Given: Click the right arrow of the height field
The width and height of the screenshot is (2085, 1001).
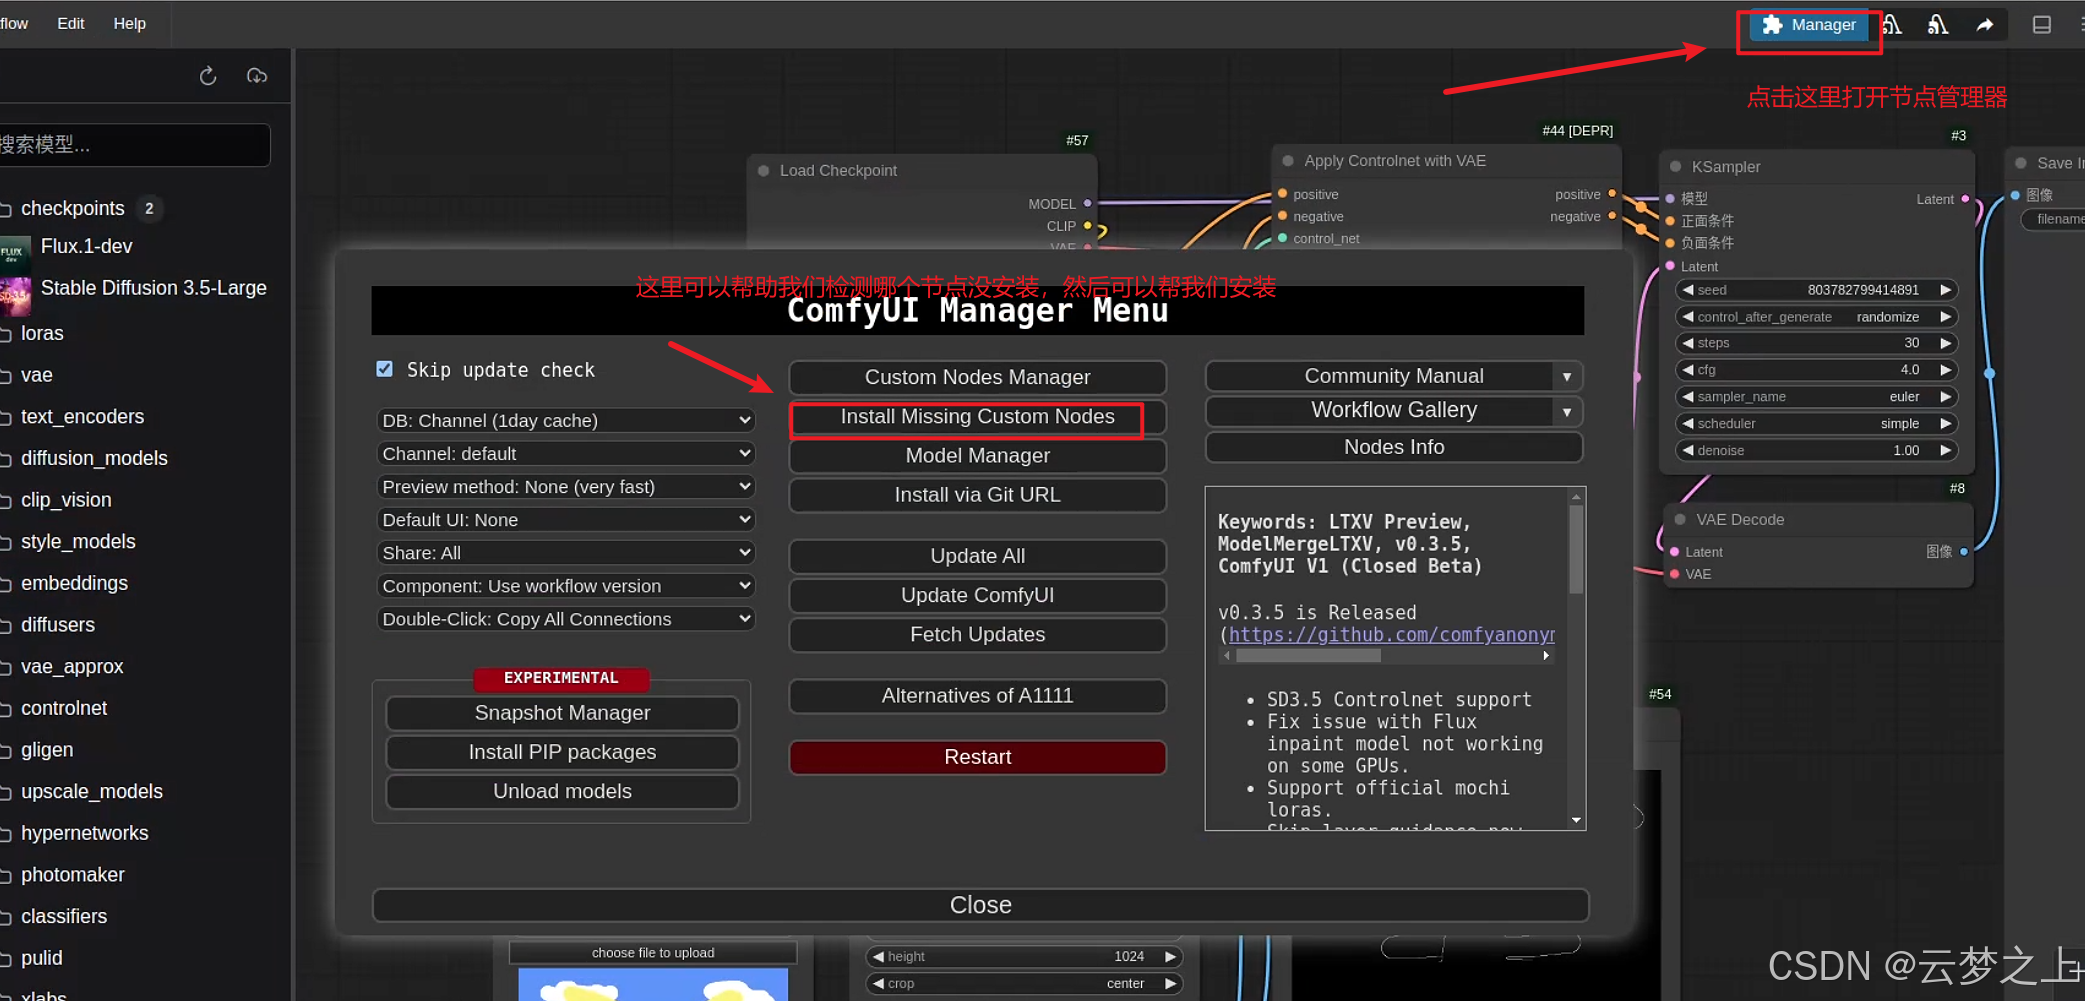Looking at the screenshot, I should pyautogui.click(x=1170, y=957).
